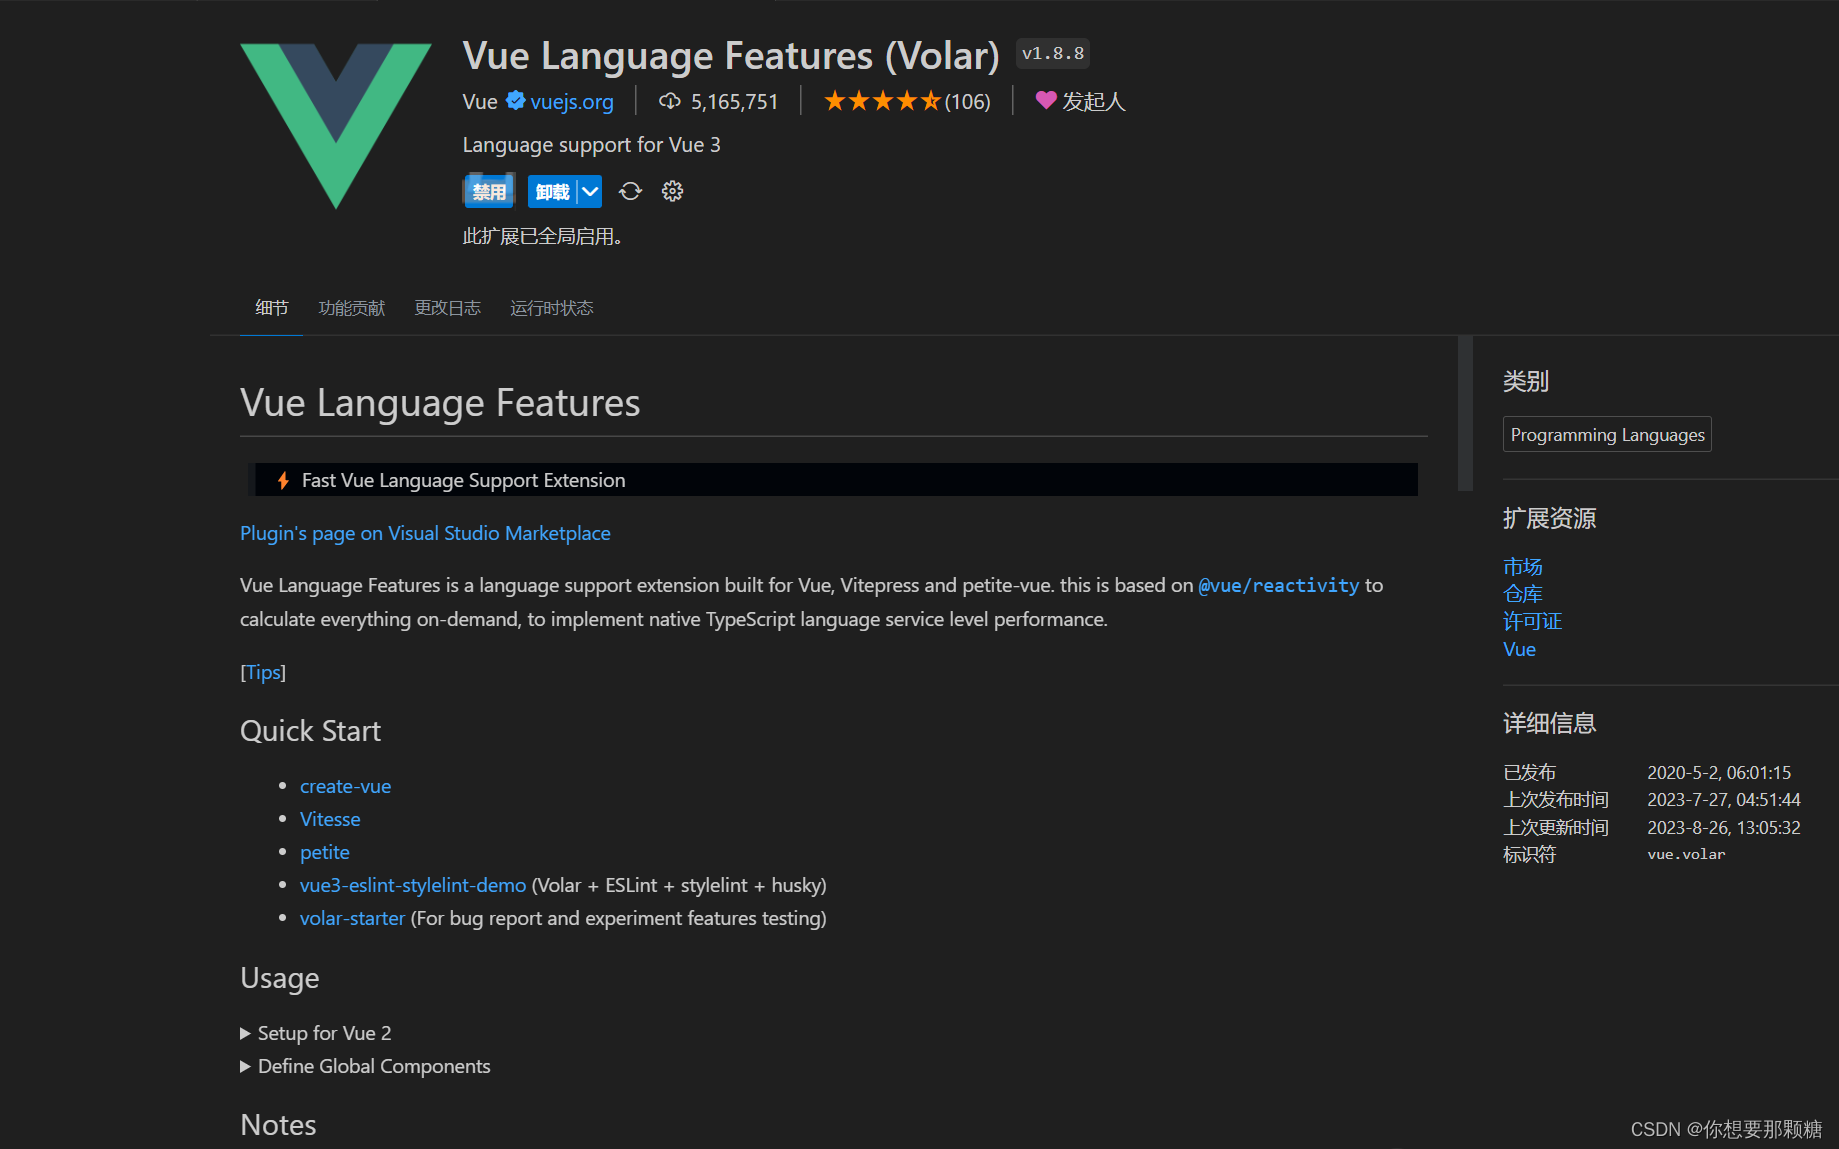1839x1149 pixels.
Task: Open the 仓库 link under 扩展资源
Action: pyautogui.click(x=1523, y=593)
